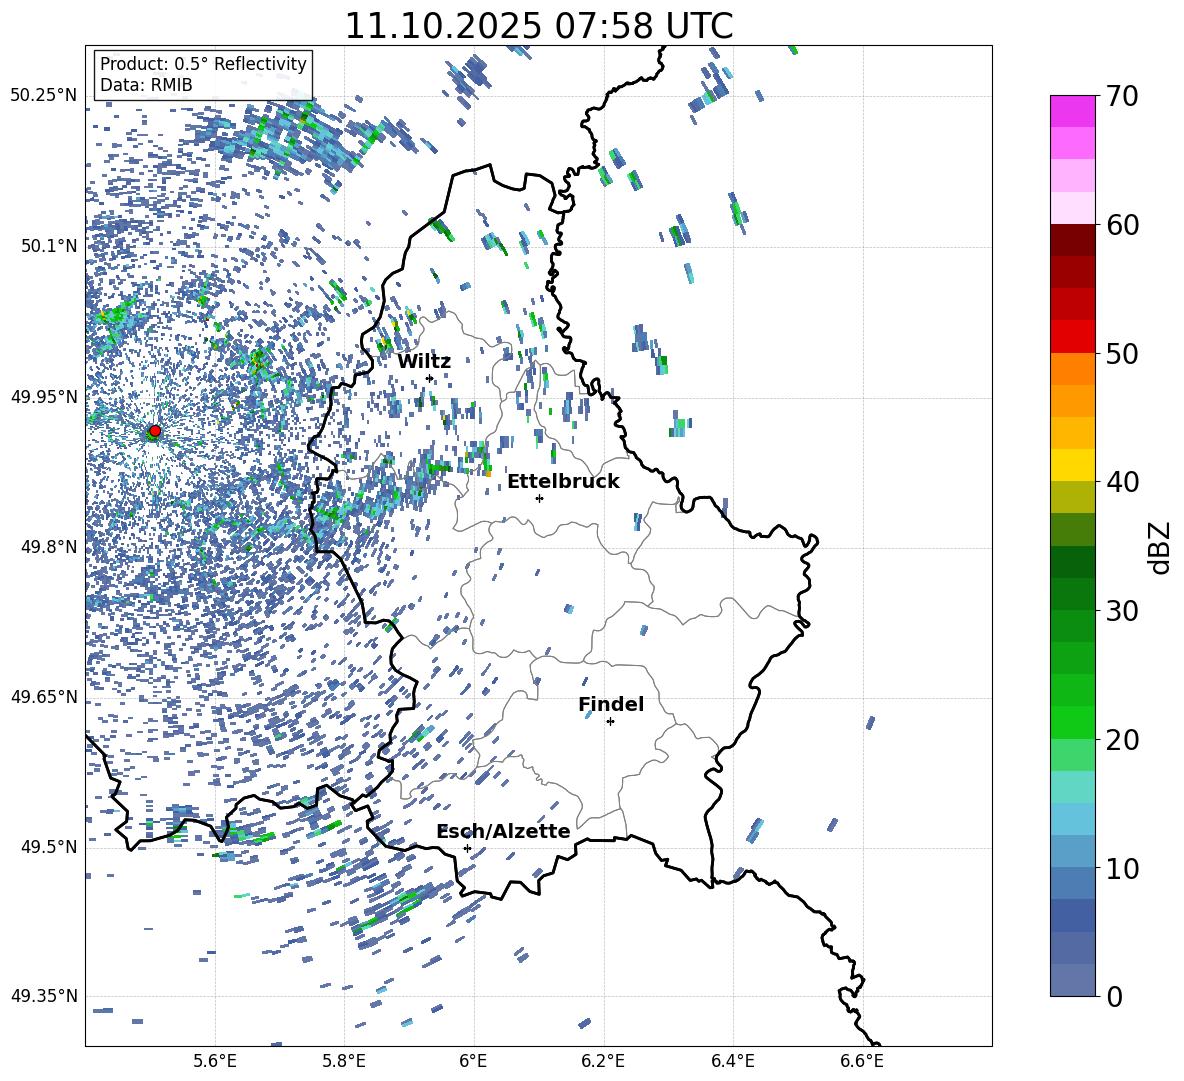
Task: Pick the bright magenta swatch at colorbar top
Action: pos(1073,111)
